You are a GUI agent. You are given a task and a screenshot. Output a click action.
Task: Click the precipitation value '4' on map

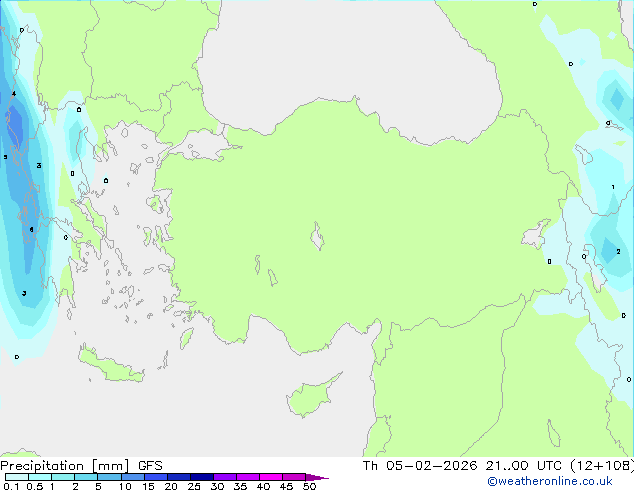(14, 94)
